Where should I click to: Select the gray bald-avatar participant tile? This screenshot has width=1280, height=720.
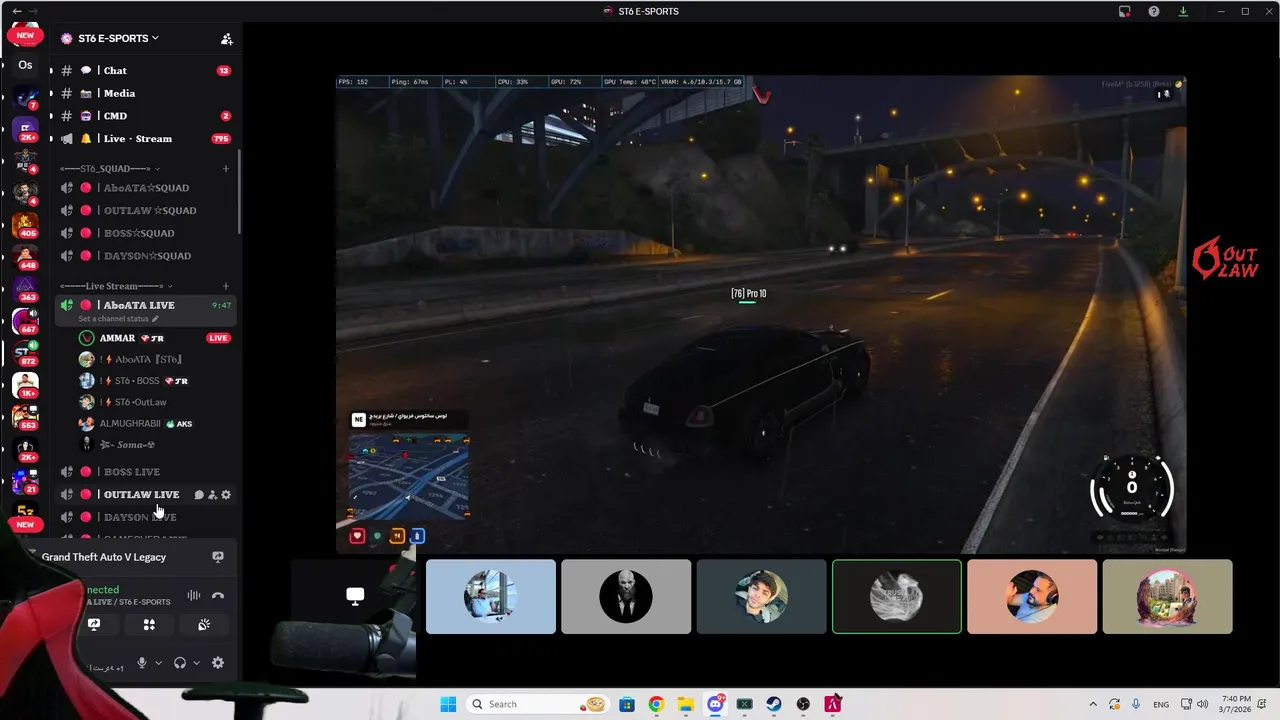coord(626,596)
